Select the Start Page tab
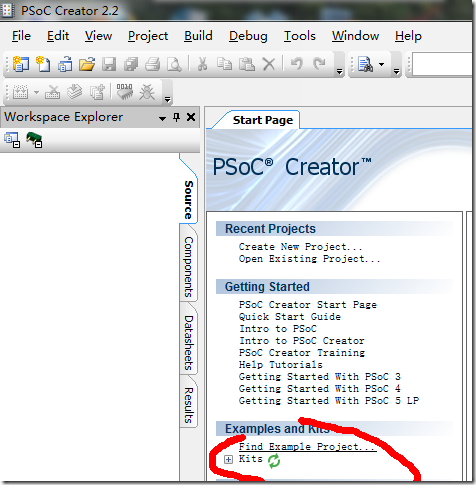This screenshot has height=485, width=476. (x=263, y=120)
